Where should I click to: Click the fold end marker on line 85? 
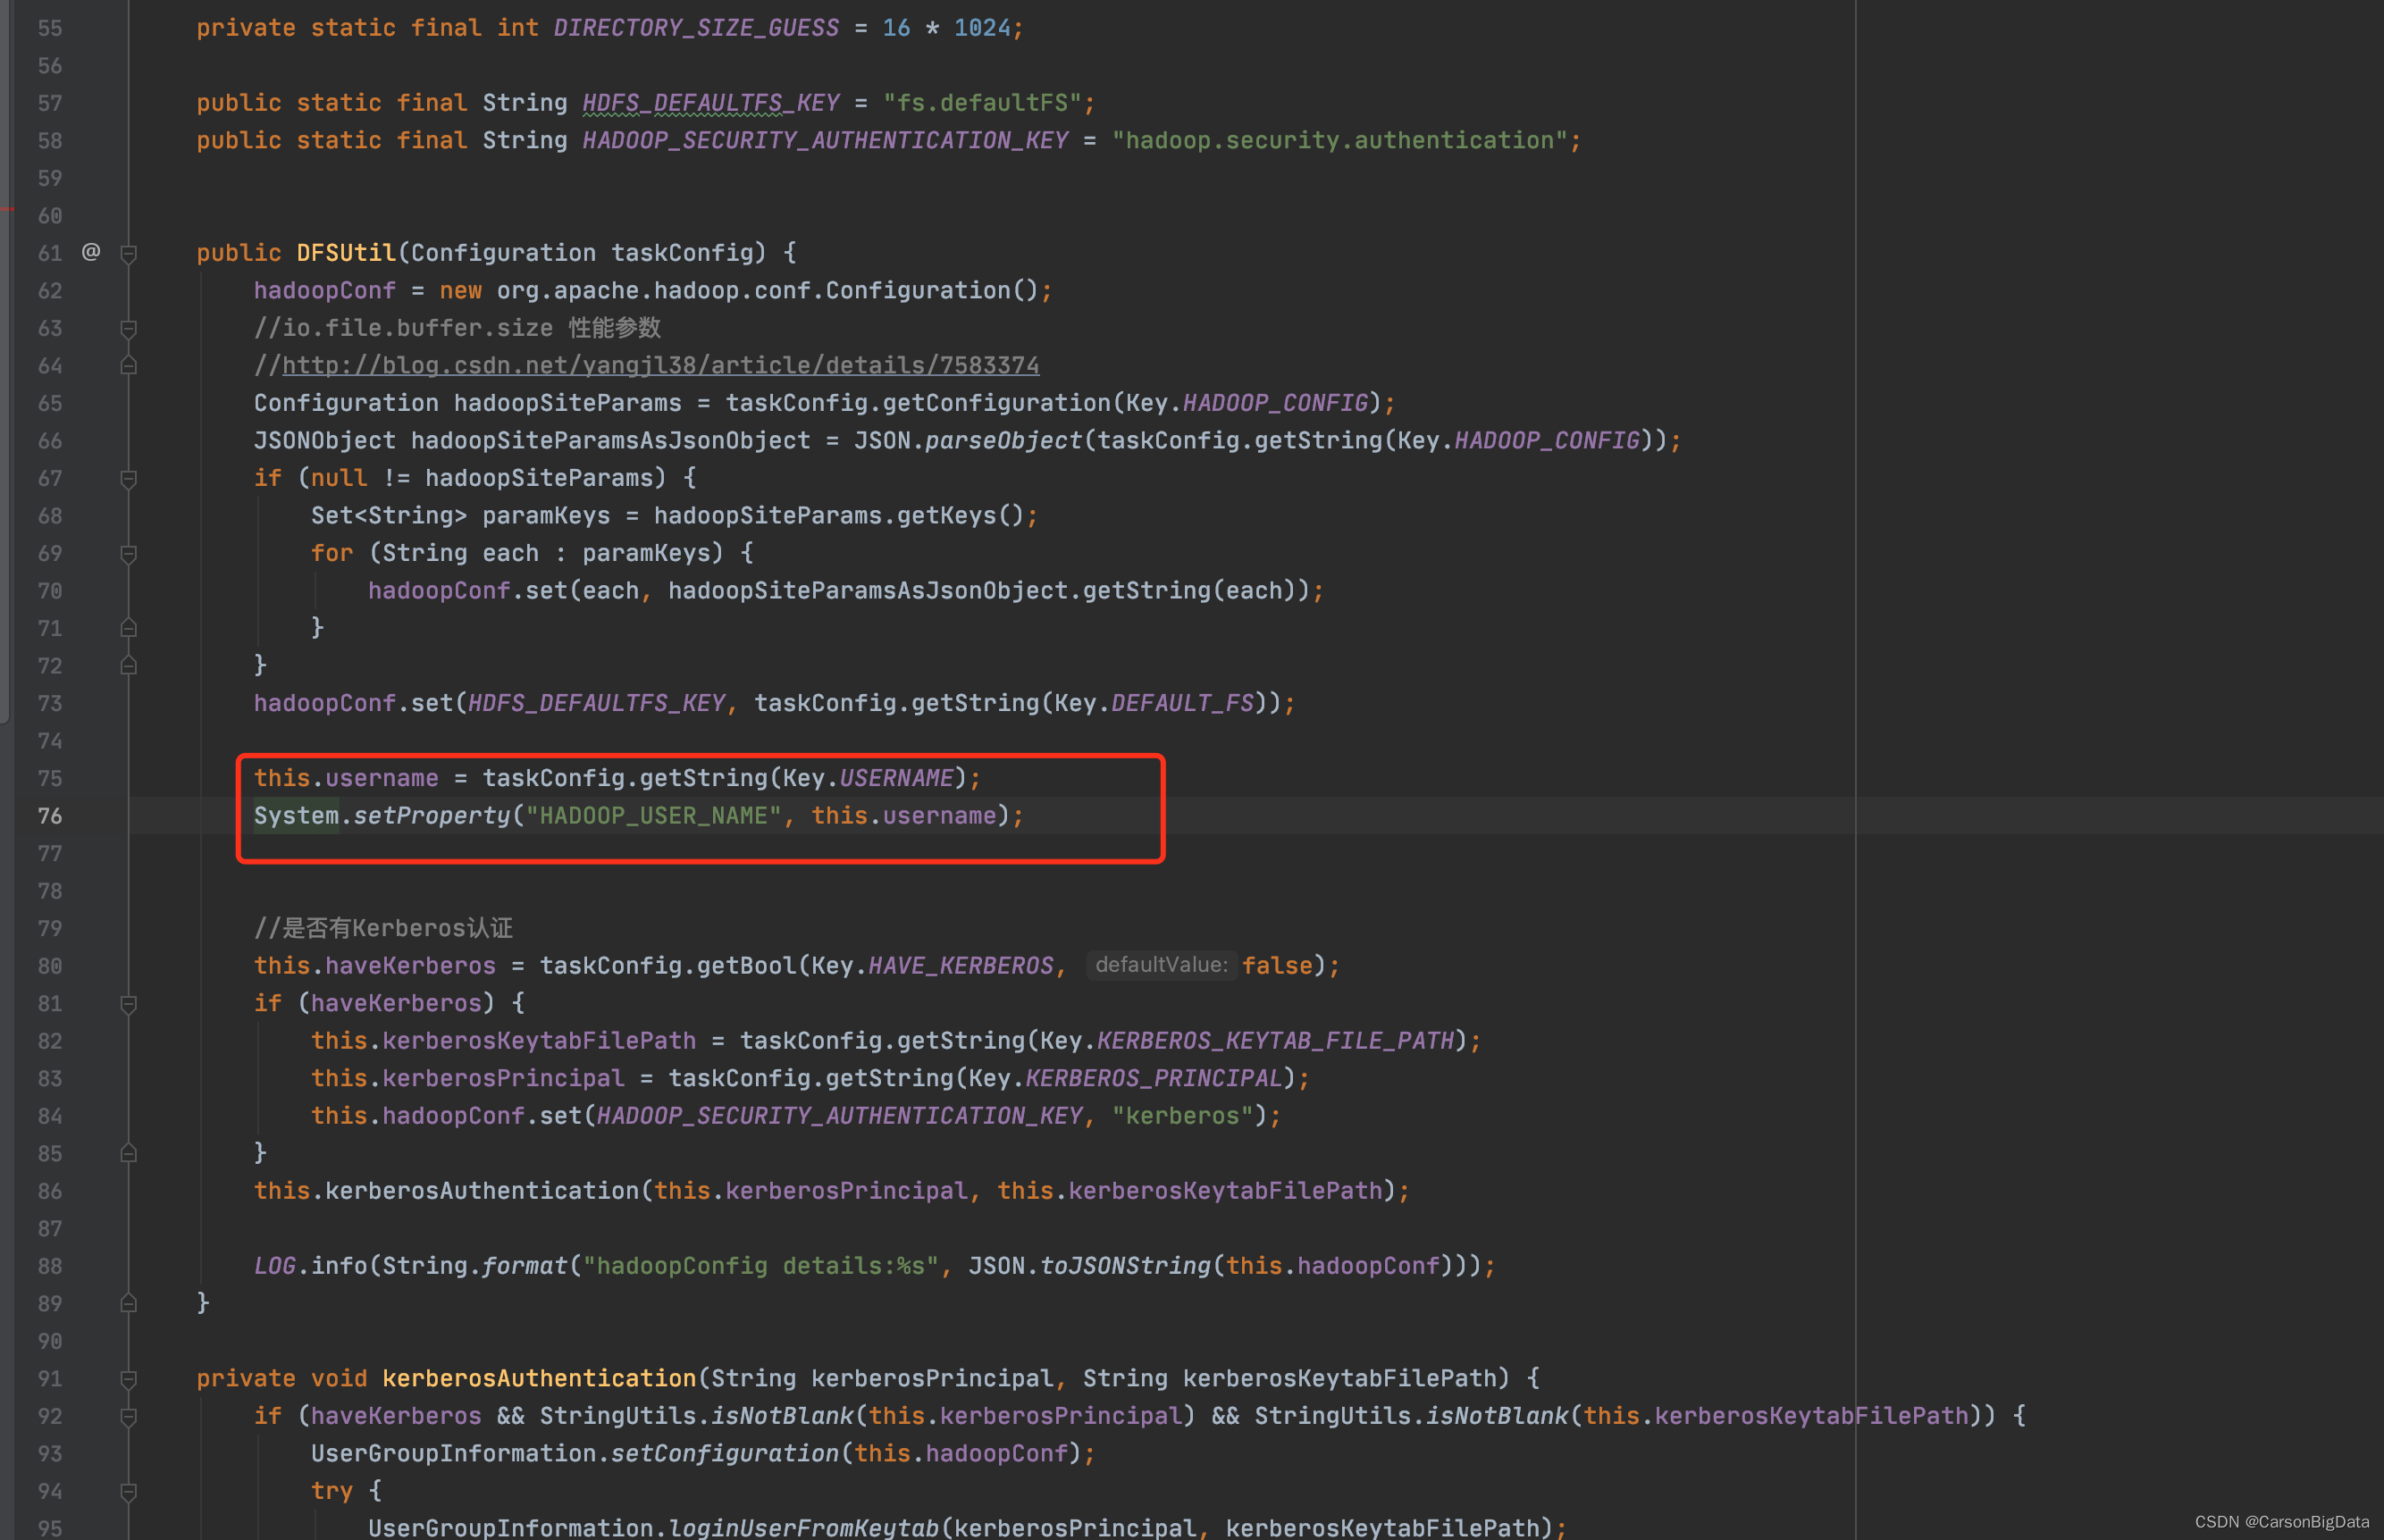128,1153
